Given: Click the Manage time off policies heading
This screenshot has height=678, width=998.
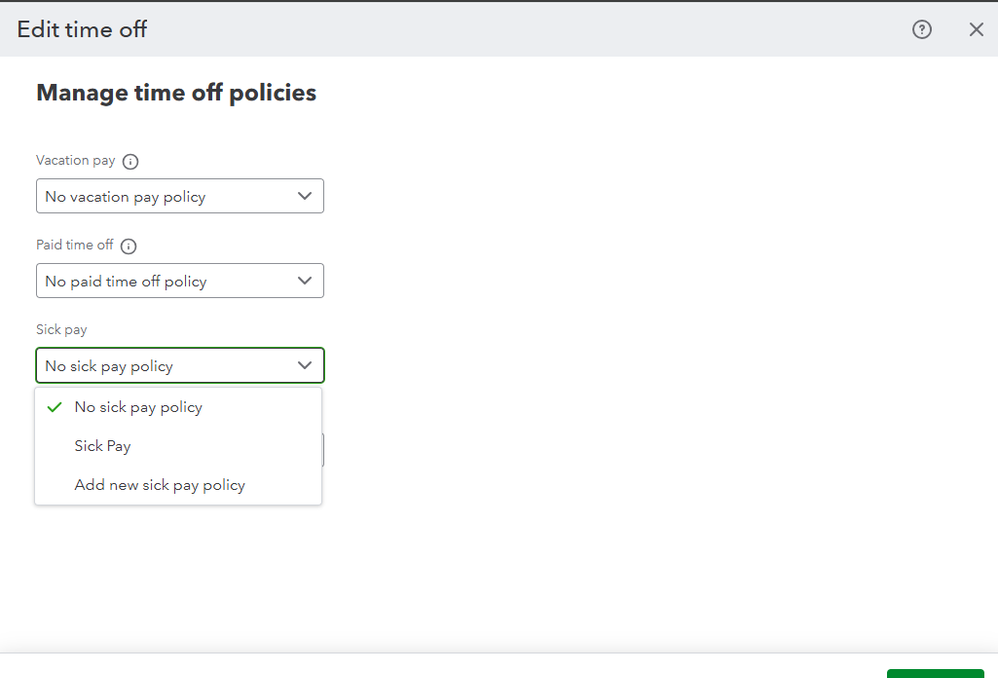Looking at the screenshot, I should (176, 93).
